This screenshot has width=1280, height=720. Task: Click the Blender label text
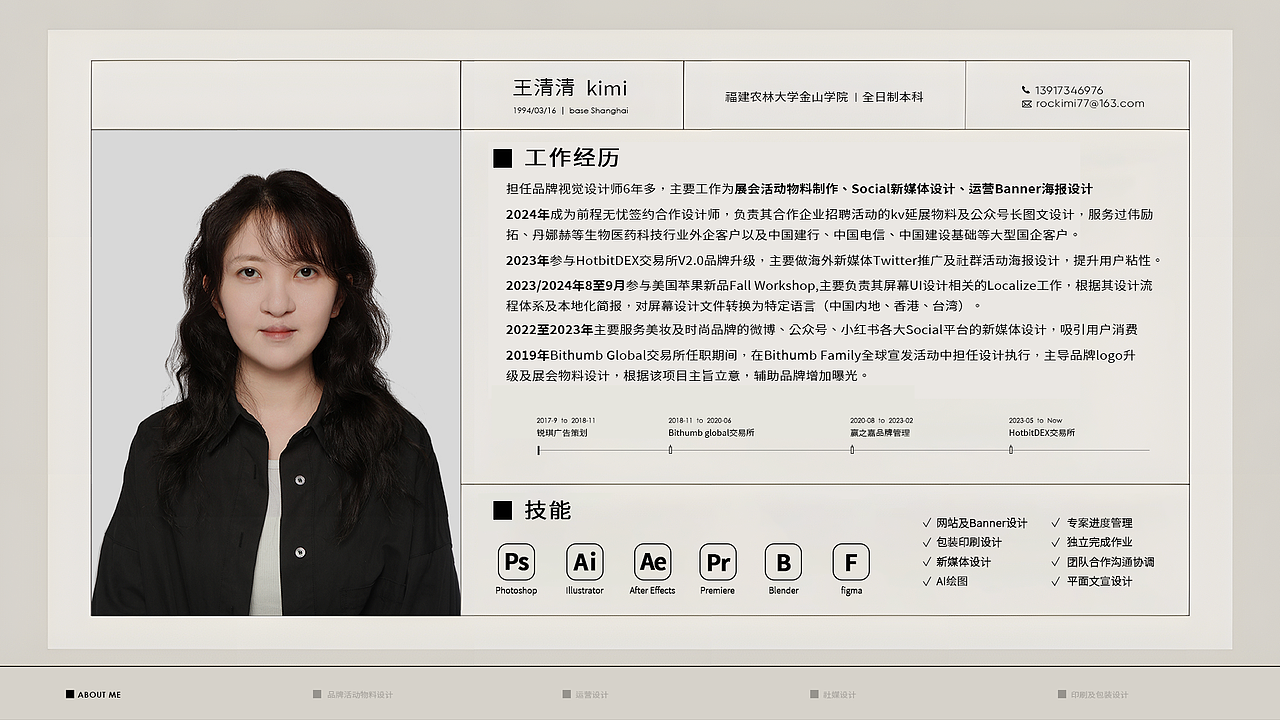point(784,591)
